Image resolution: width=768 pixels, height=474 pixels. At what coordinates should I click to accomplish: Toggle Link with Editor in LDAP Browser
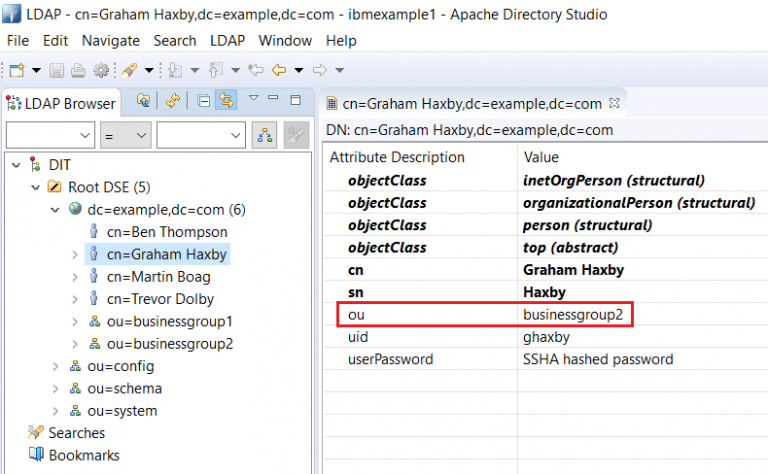tap(226, 100)
